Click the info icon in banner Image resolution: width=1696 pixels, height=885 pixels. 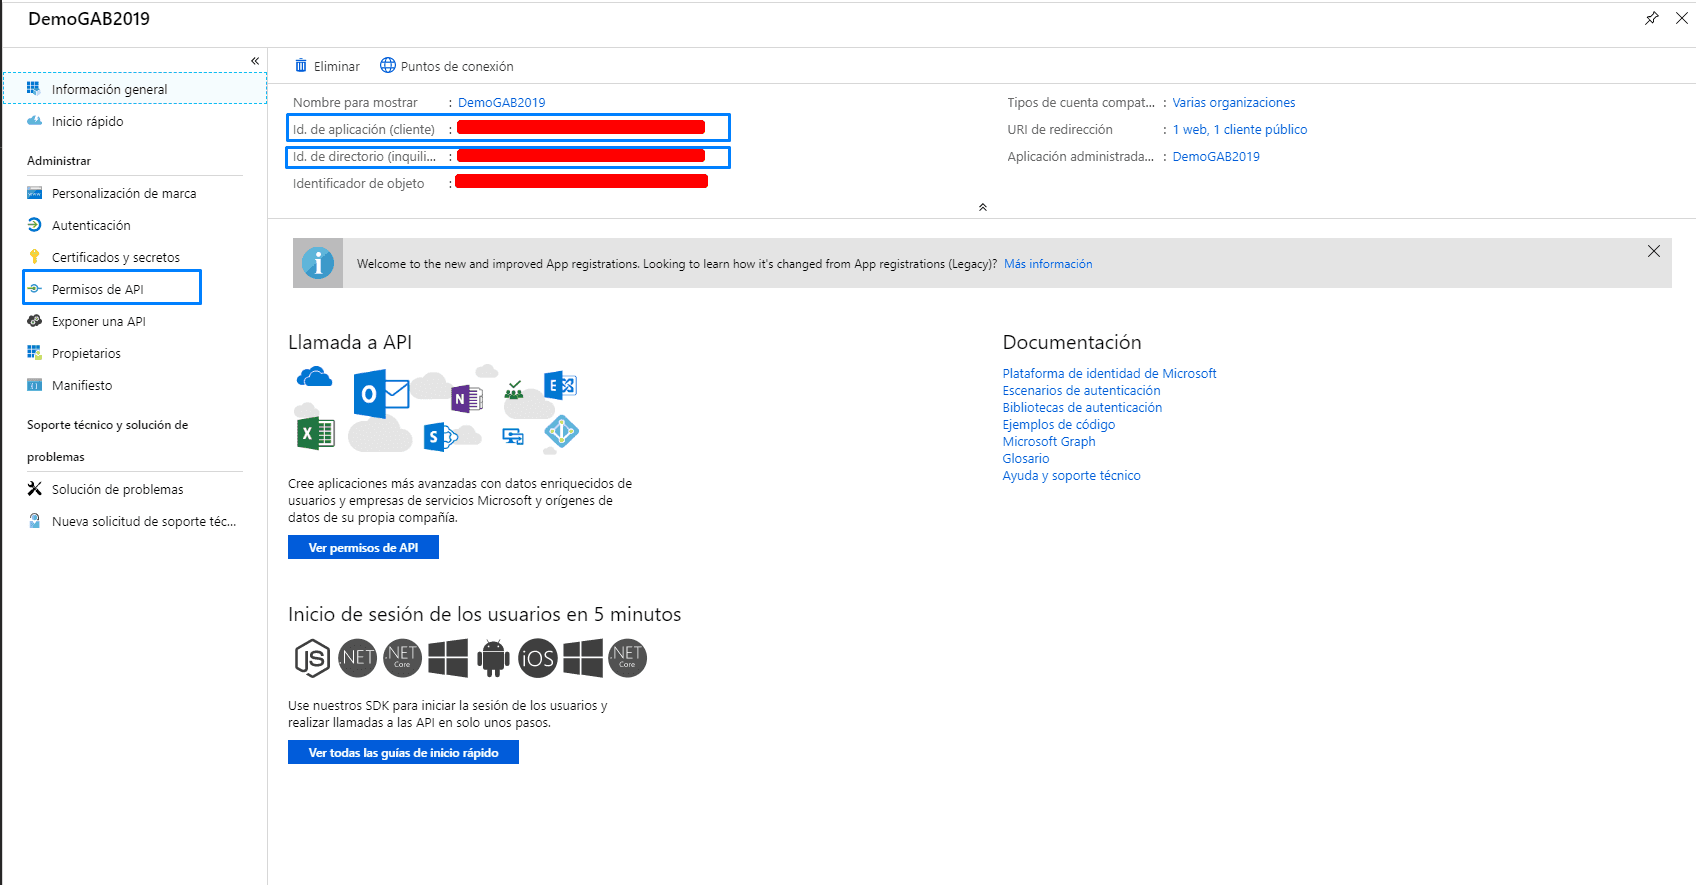click(x=318, y=263)
